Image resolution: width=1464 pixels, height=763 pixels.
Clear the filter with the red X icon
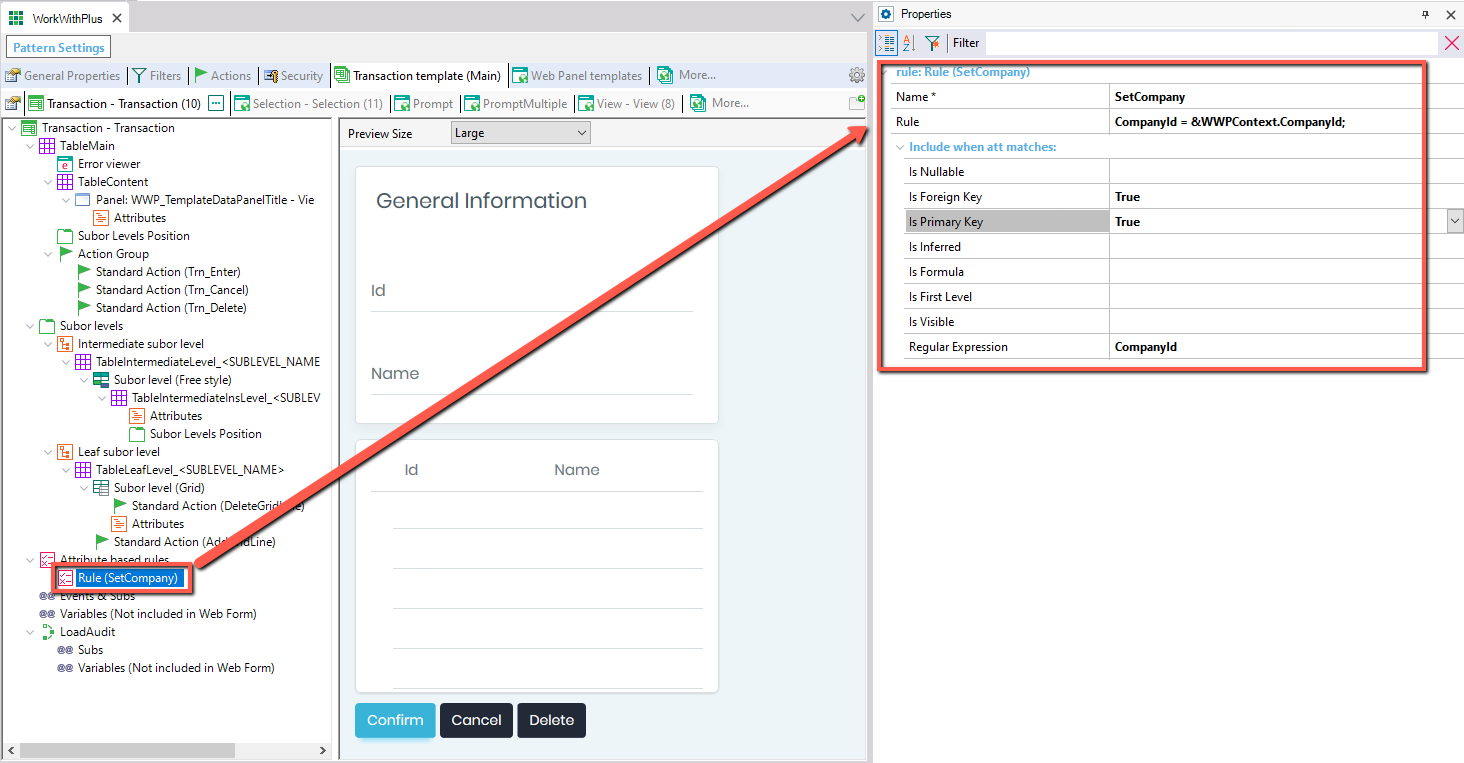click(1453, 43)
